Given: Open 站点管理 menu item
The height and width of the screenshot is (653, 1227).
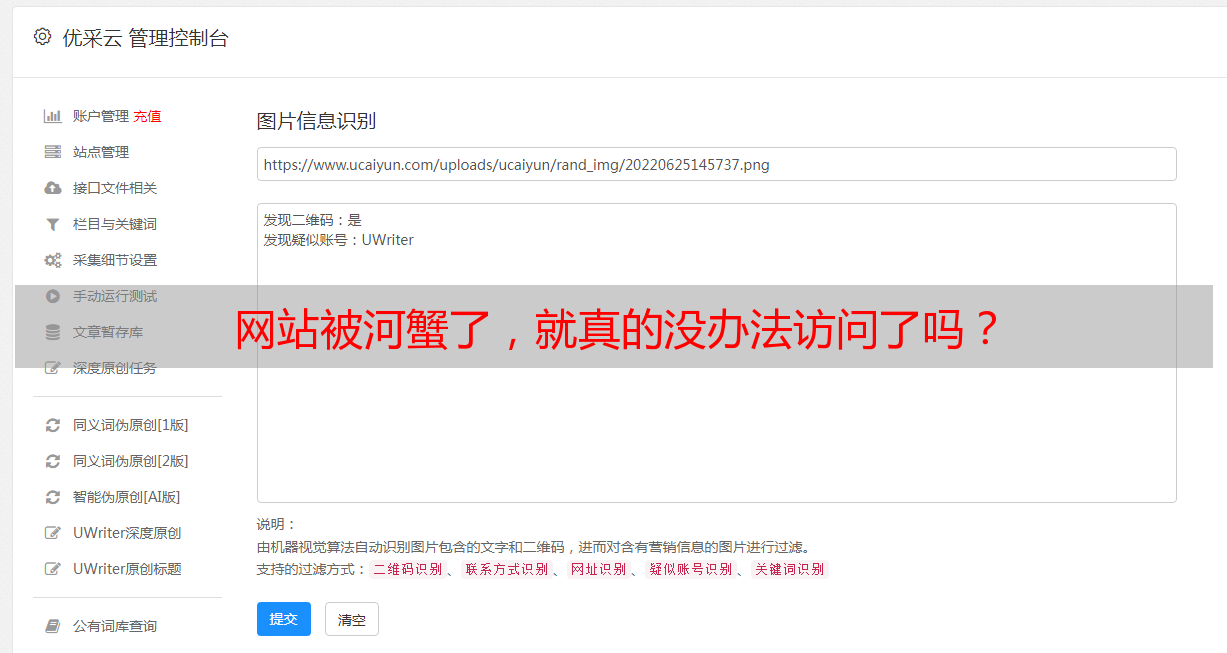Looking at the screenshot, I should click(x=101, y=152).
